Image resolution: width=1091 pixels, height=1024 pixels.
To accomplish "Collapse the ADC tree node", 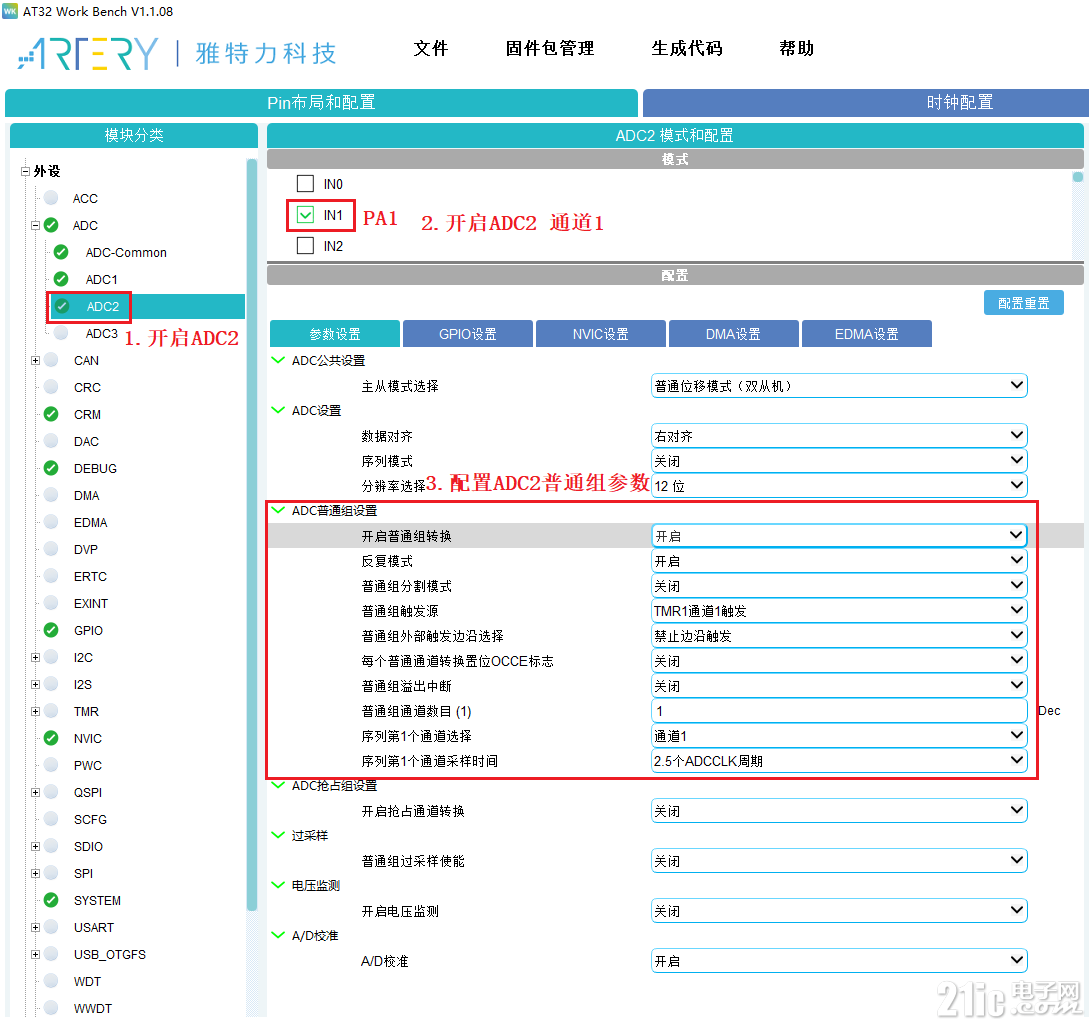I will [35, 225].
